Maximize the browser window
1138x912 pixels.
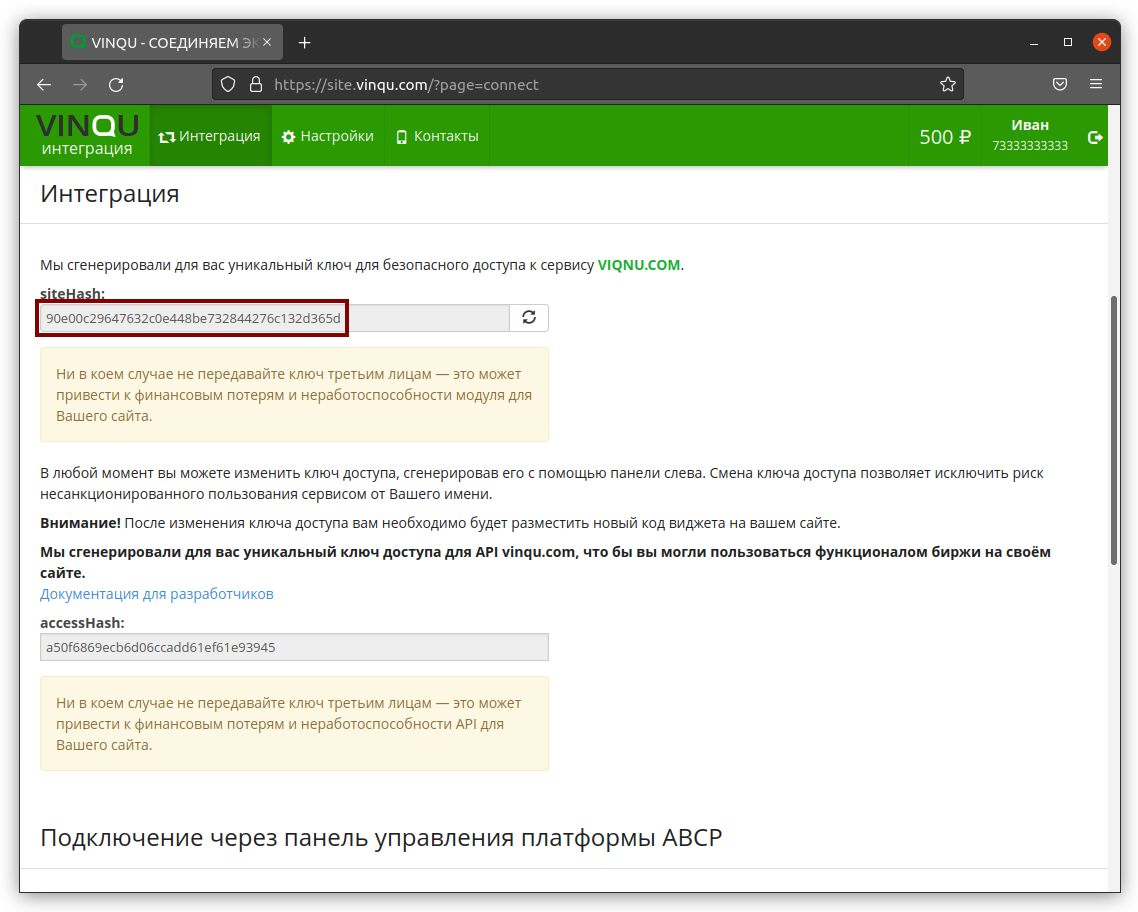[1068, 42]
